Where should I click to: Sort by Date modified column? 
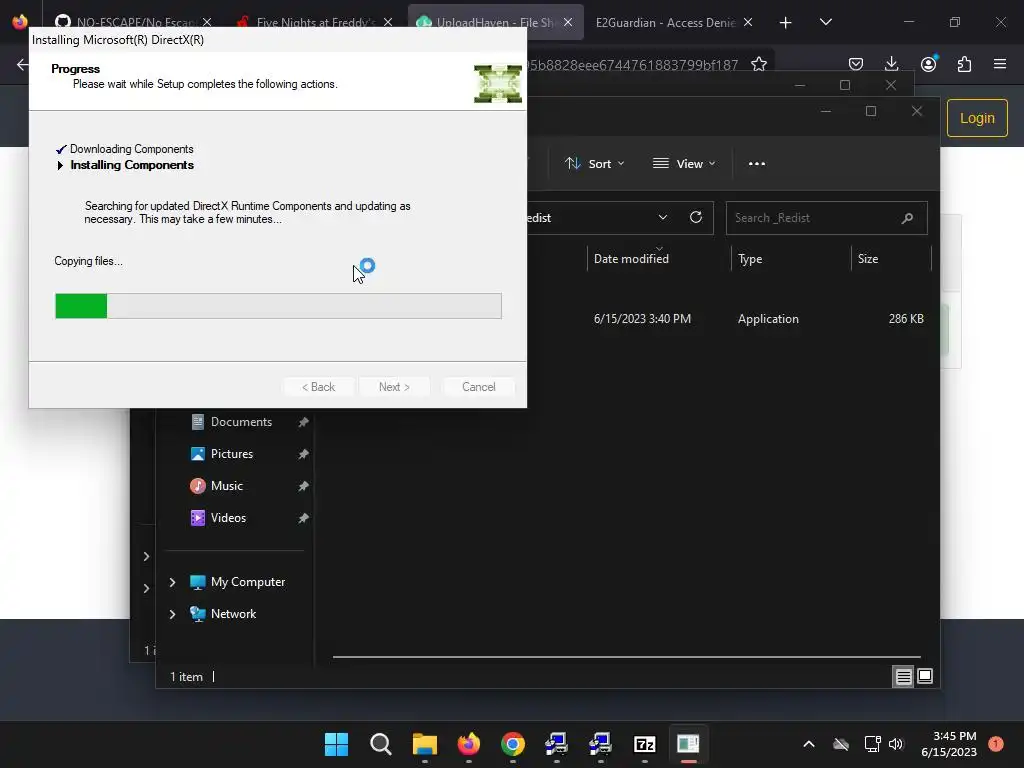pyautogui.click(x=658, y=259)
